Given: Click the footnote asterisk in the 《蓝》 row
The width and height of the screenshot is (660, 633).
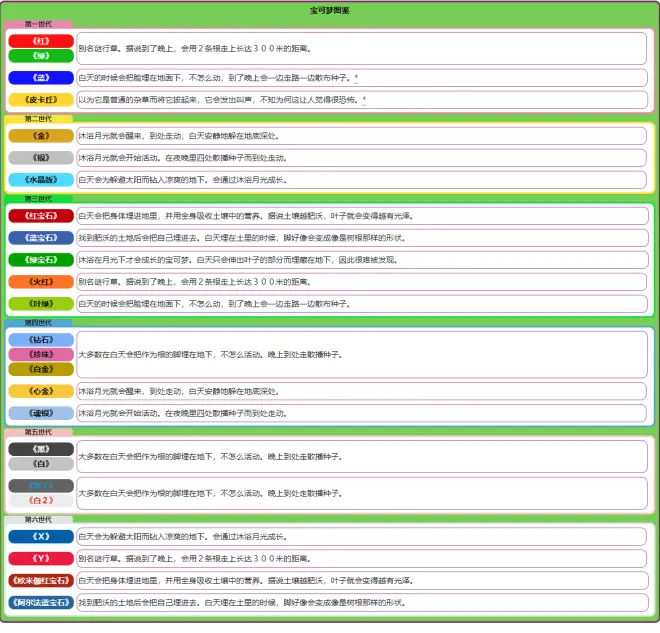Looking at the screenshot, I should (x=356, y=77).
